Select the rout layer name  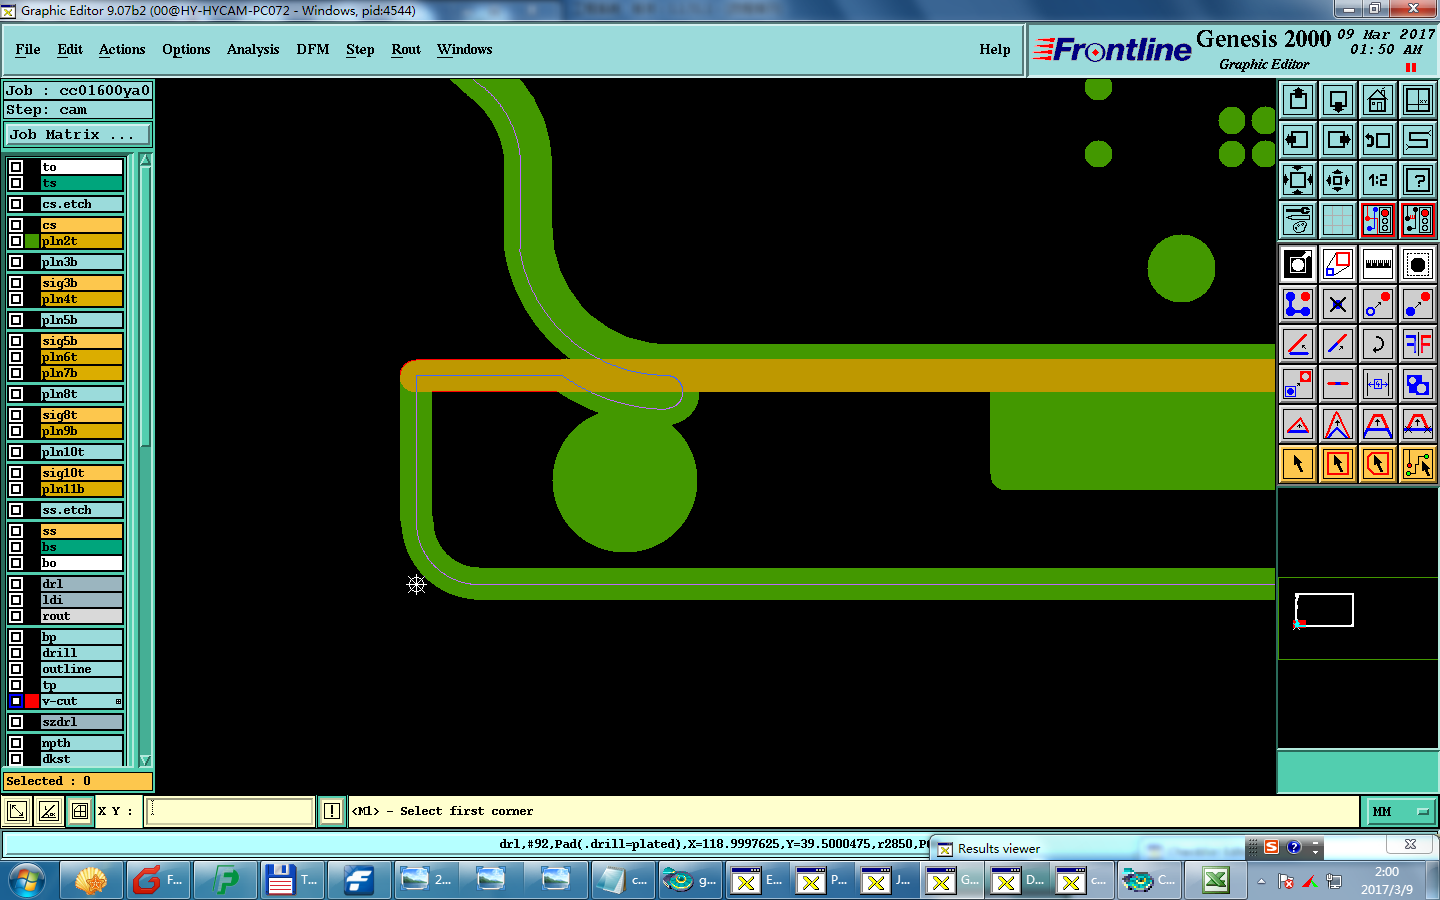coord(81,616)
